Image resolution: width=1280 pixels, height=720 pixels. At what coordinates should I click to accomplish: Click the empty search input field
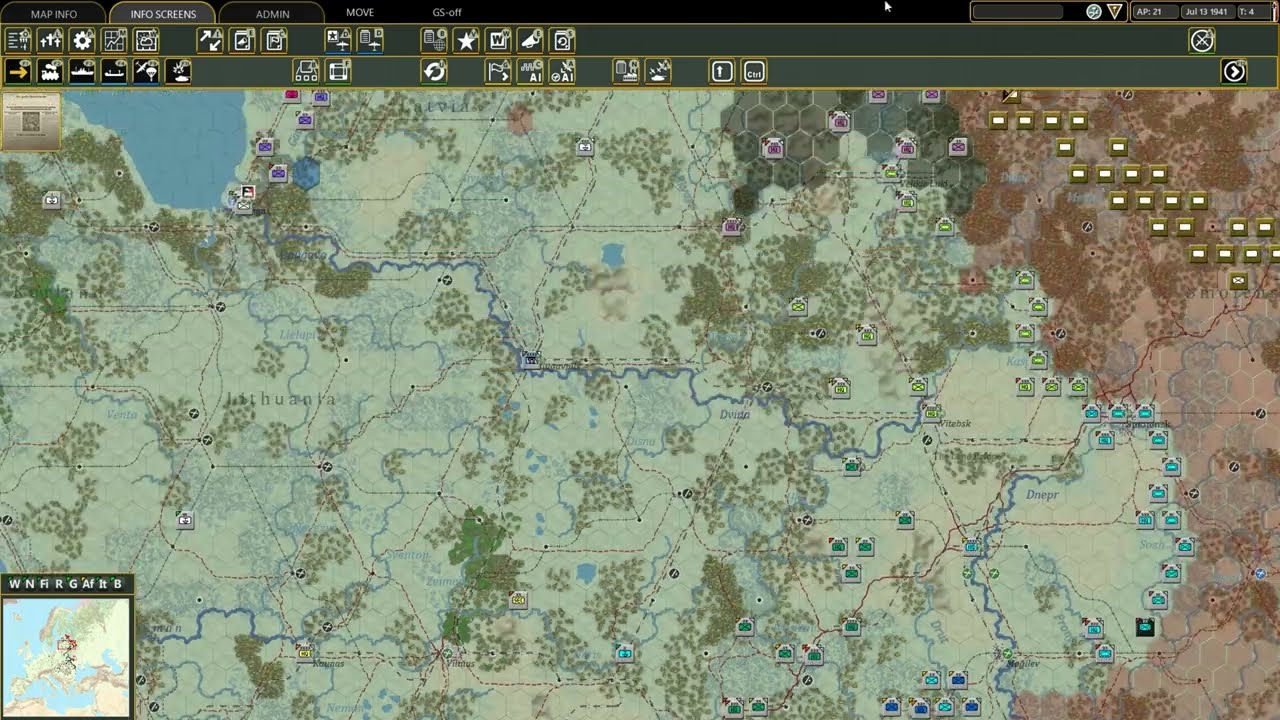point(1018,12)
